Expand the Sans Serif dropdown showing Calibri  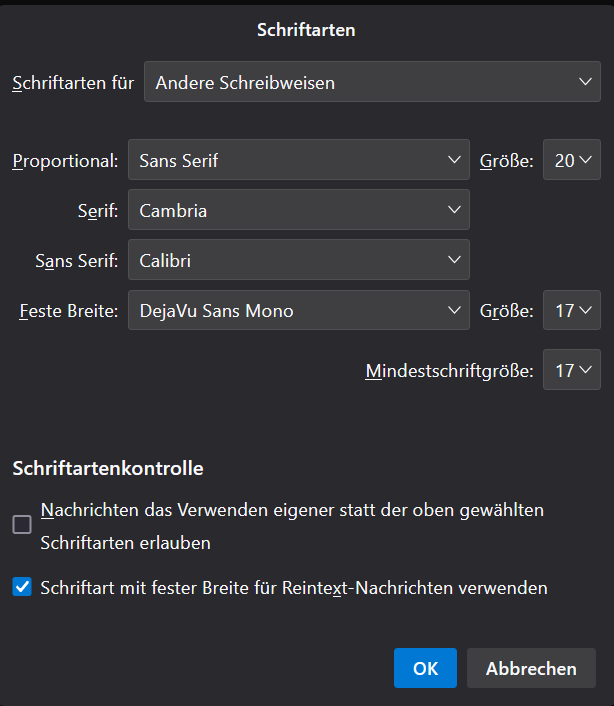pyautogui.click(x=298, y=260)
